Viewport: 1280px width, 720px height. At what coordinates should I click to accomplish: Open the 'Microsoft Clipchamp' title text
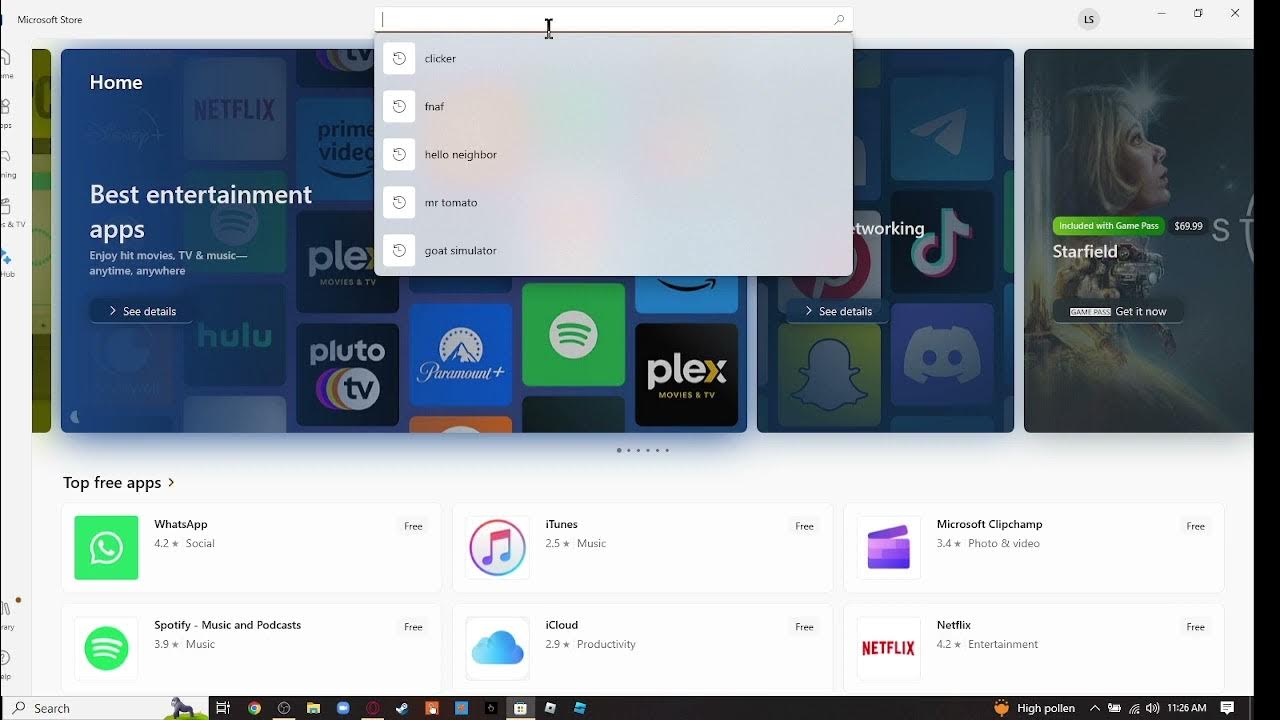pos(989,524)
